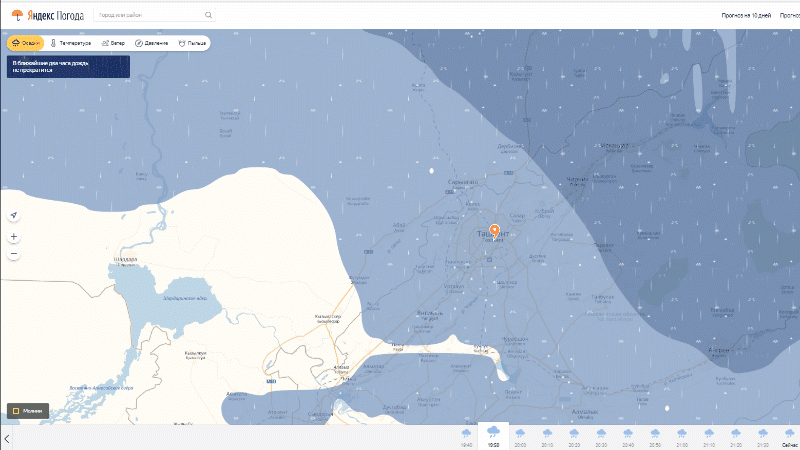The image size is (800, 450).
Task: Click the Ангрен city label on map
Action: [x=719, y=350]
